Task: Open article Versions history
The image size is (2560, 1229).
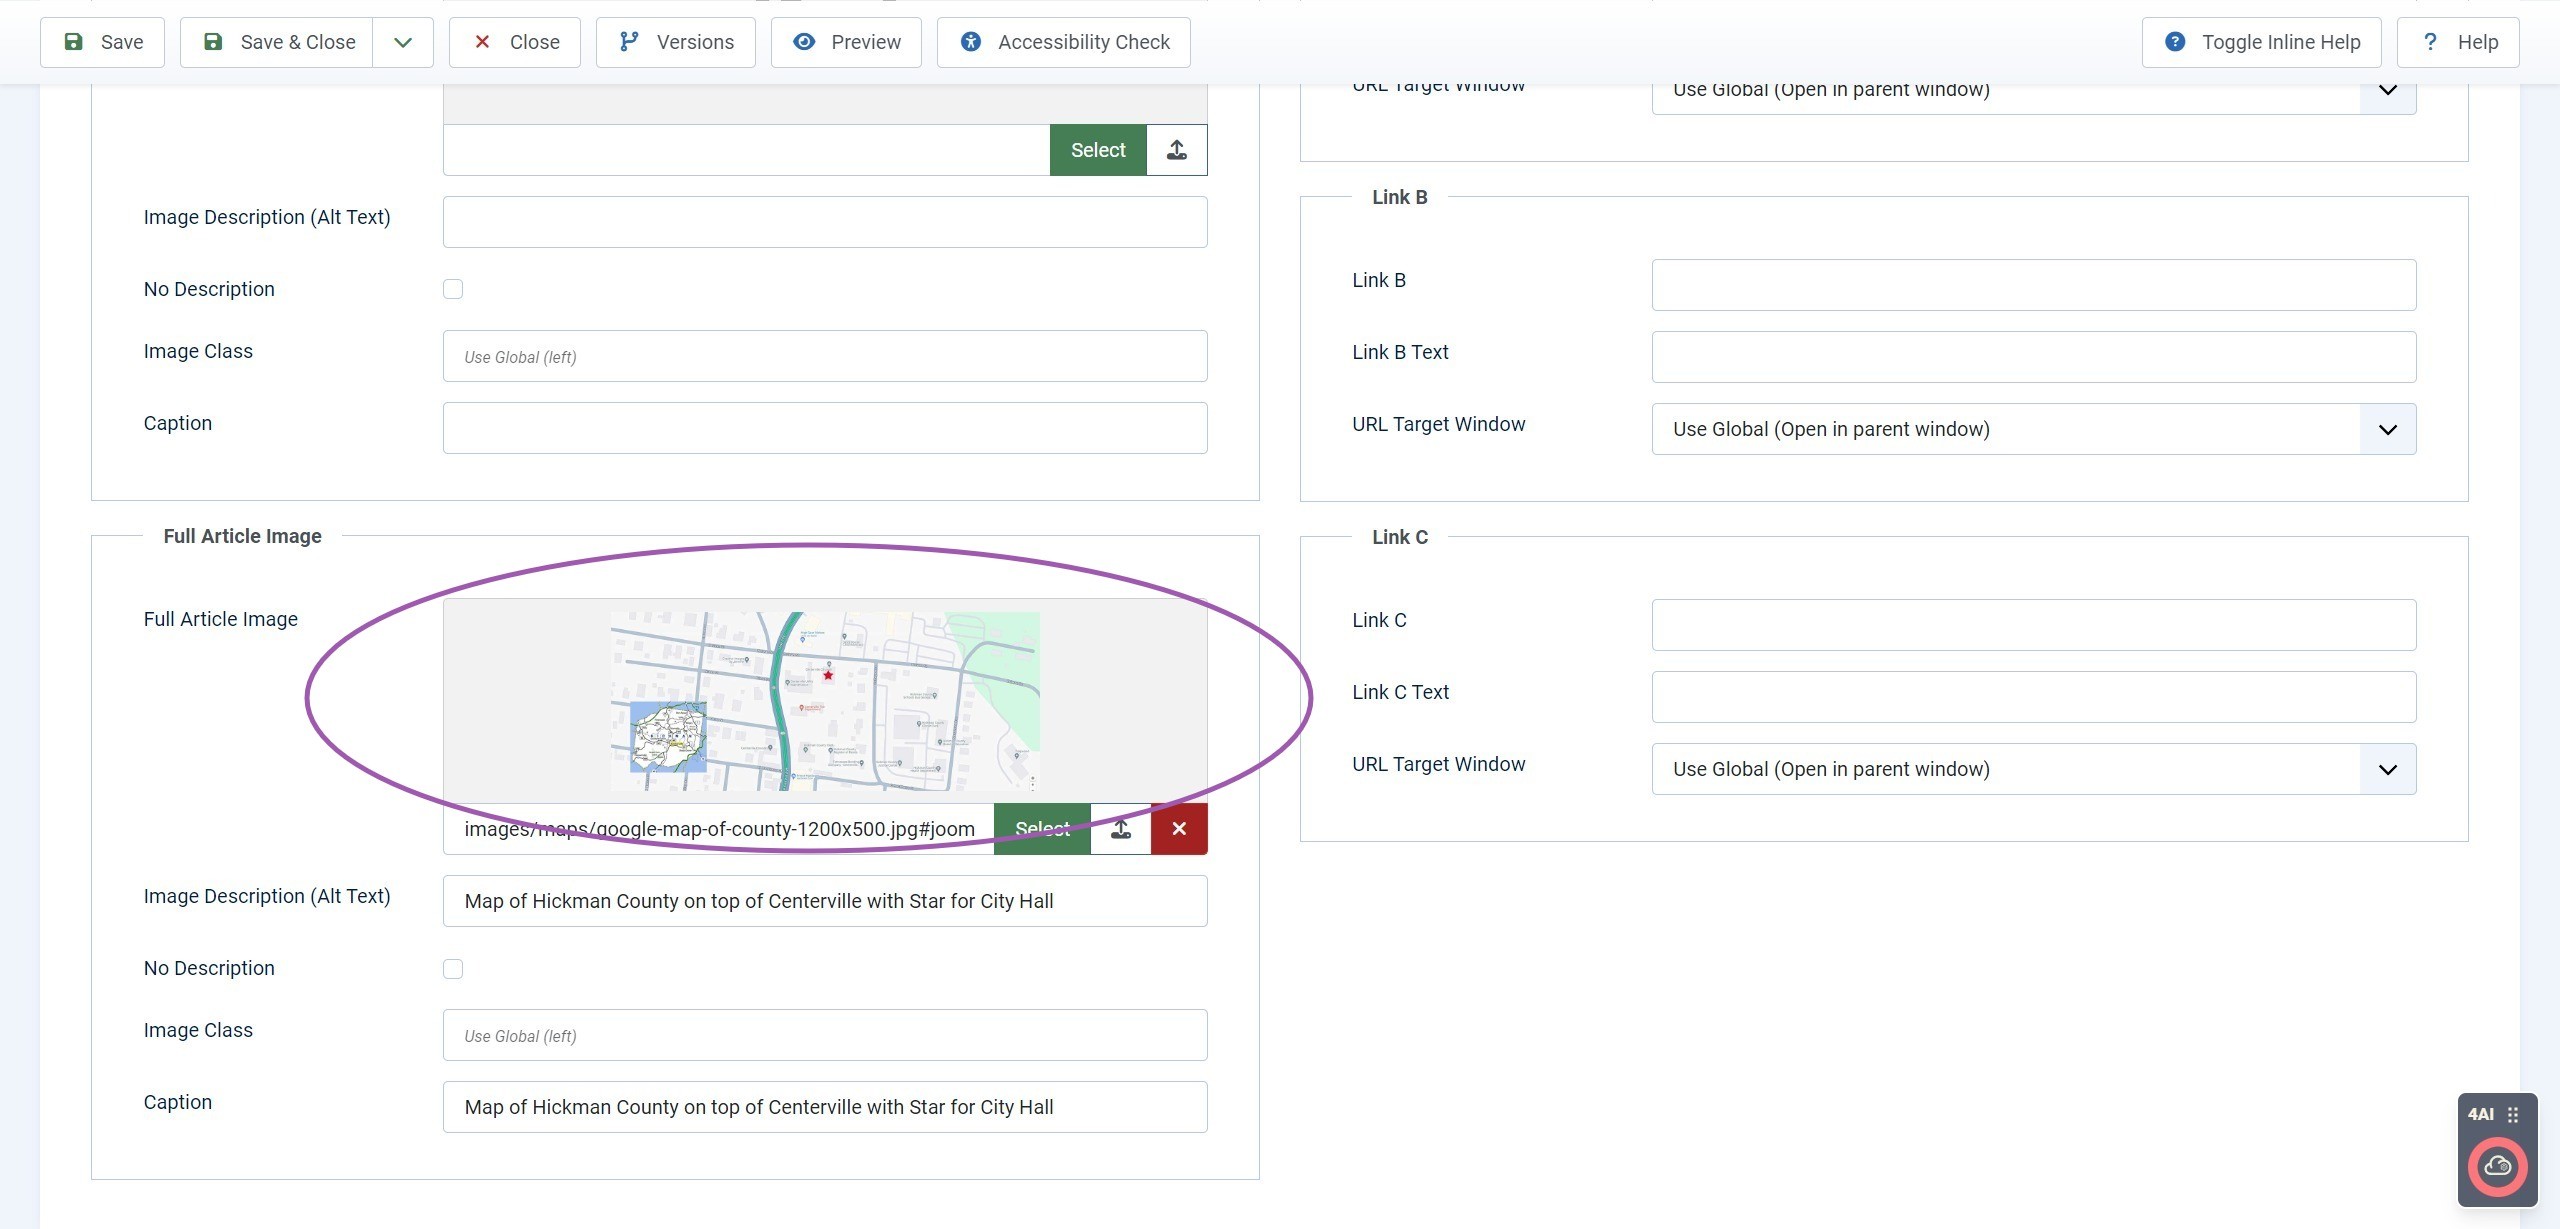Action: click(675, 42)
